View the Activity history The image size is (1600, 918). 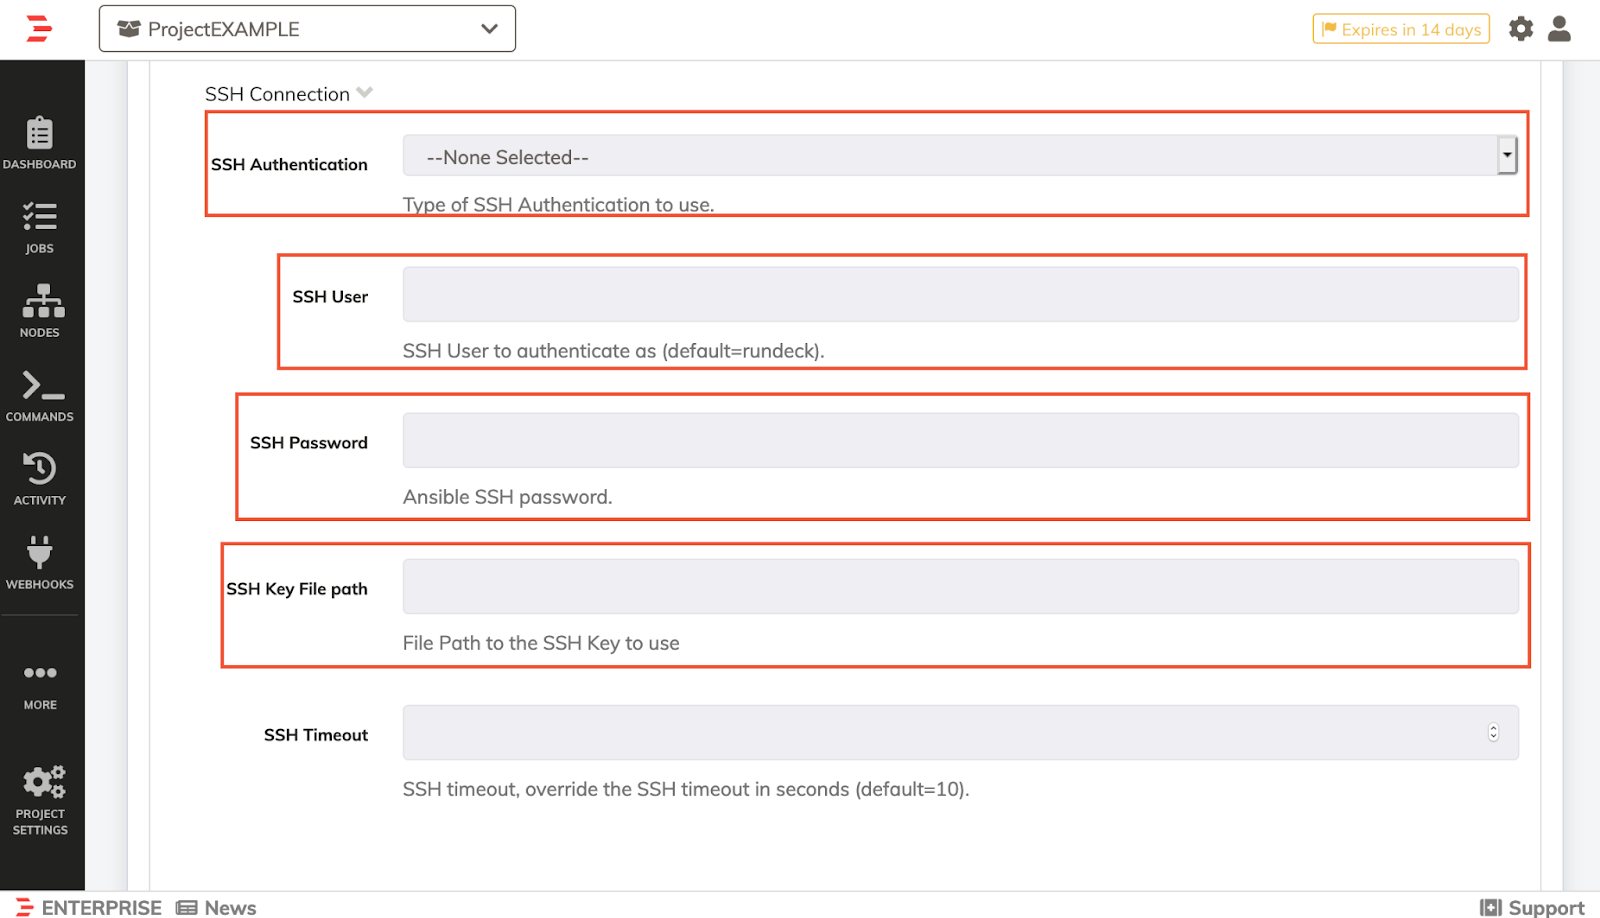[40, 479]
